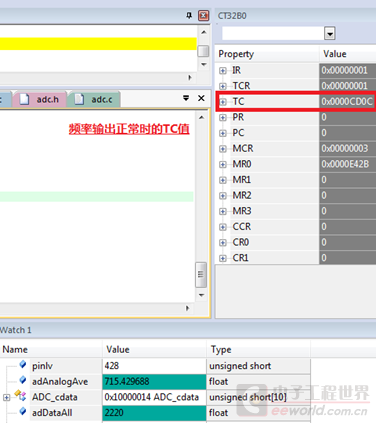
Task: Expand ADC_cdata array in Watch 1
Action: 6,397
